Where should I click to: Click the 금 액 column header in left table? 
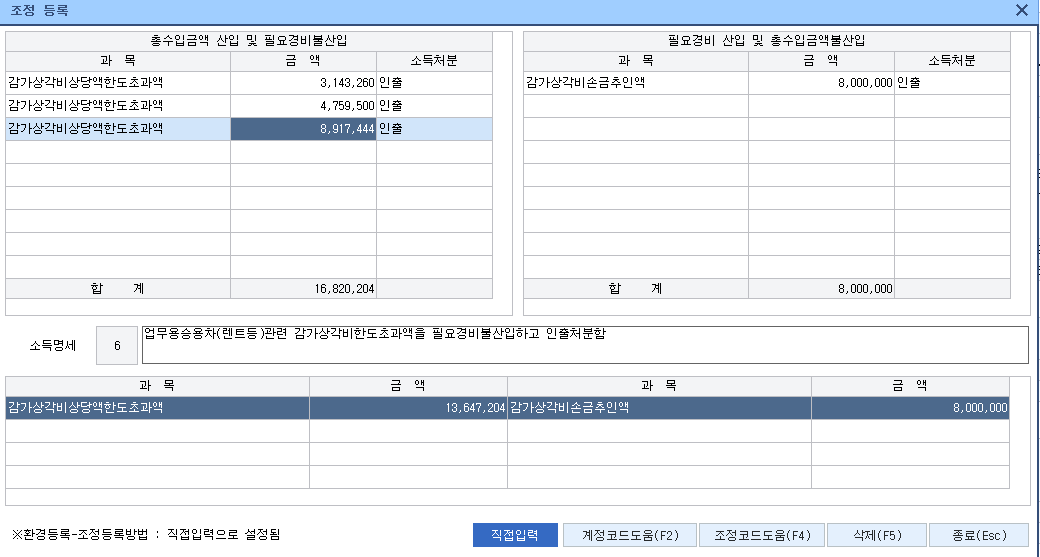coord(303,60)
